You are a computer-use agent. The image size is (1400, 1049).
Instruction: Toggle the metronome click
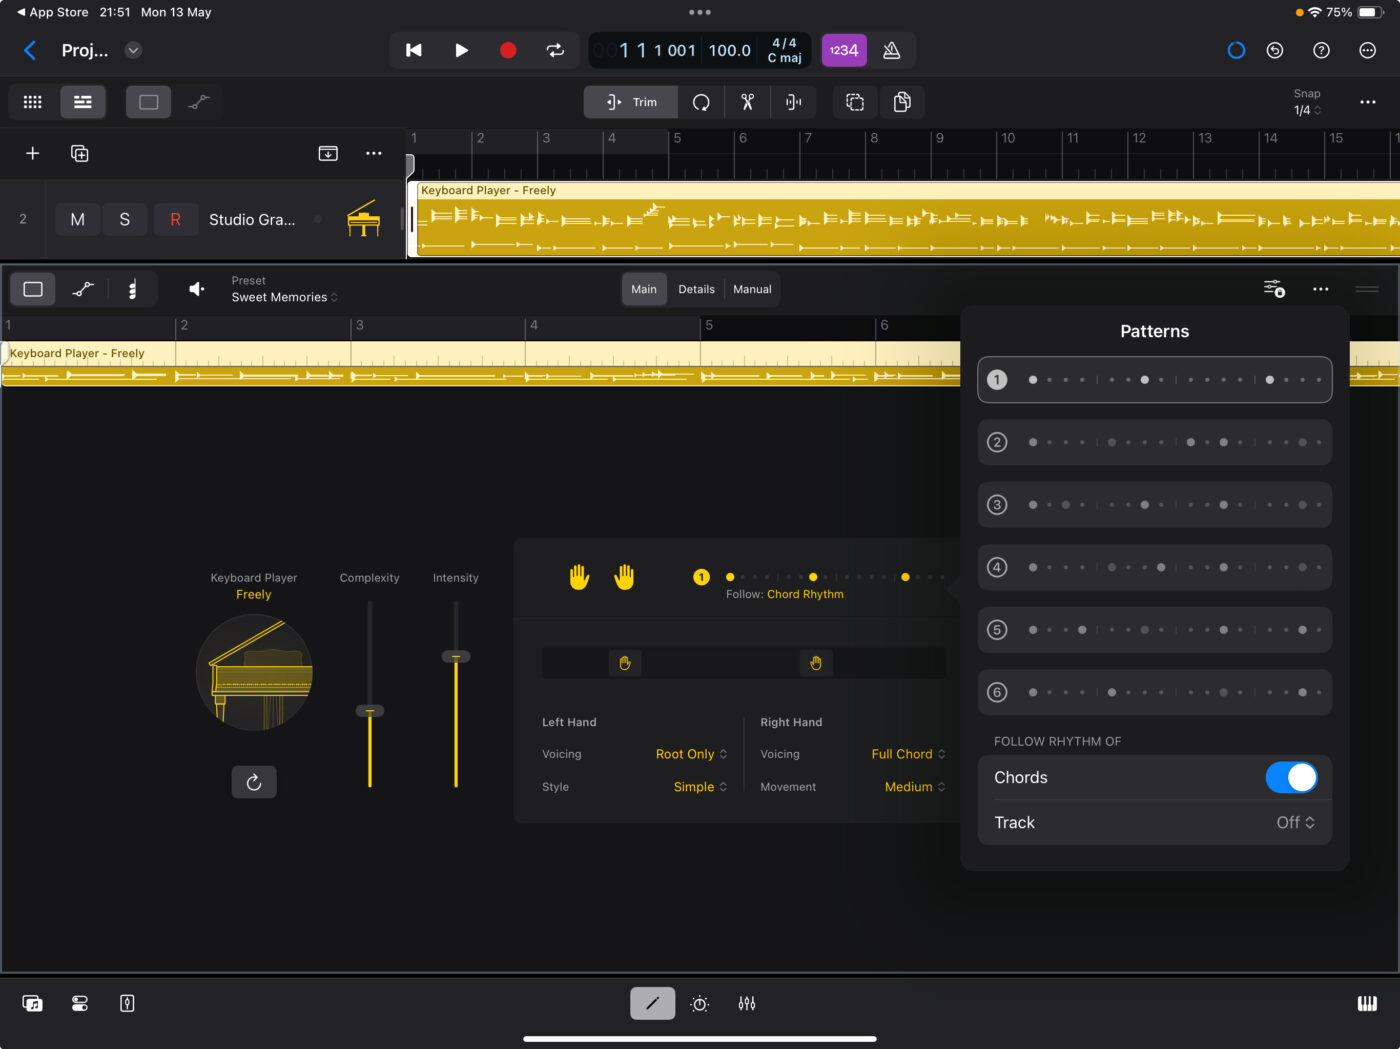coord(892,50)
